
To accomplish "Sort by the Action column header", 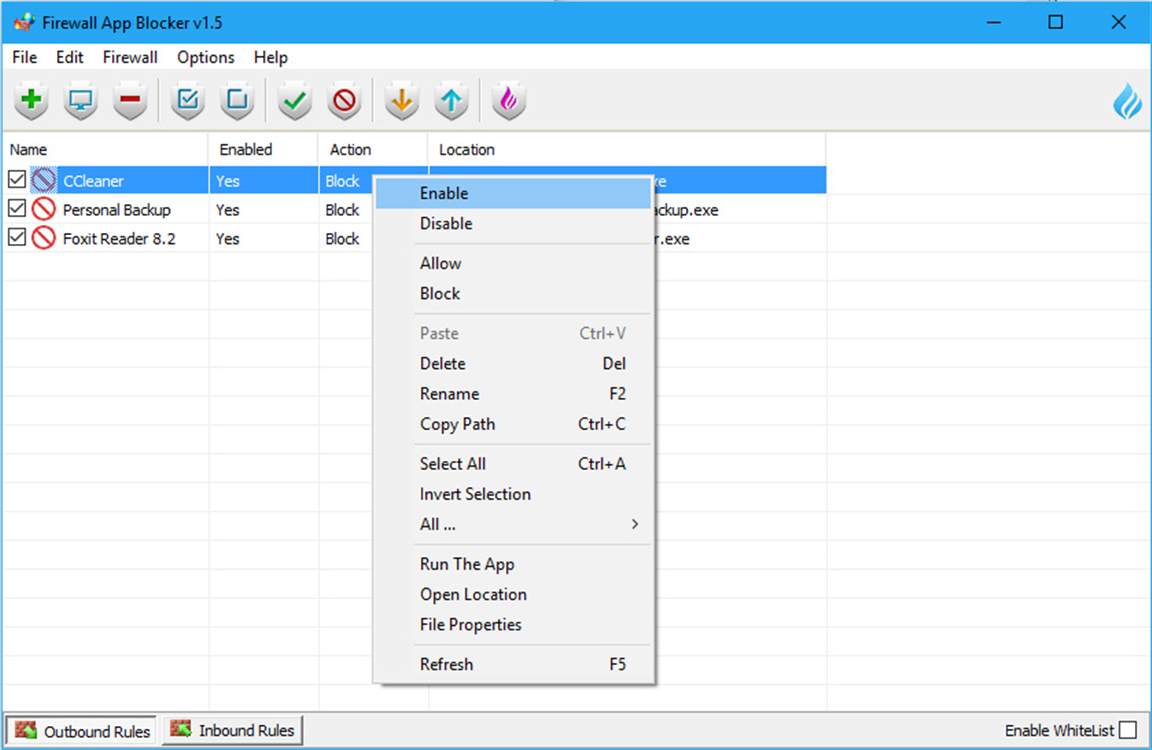I will tap(373, 149).
